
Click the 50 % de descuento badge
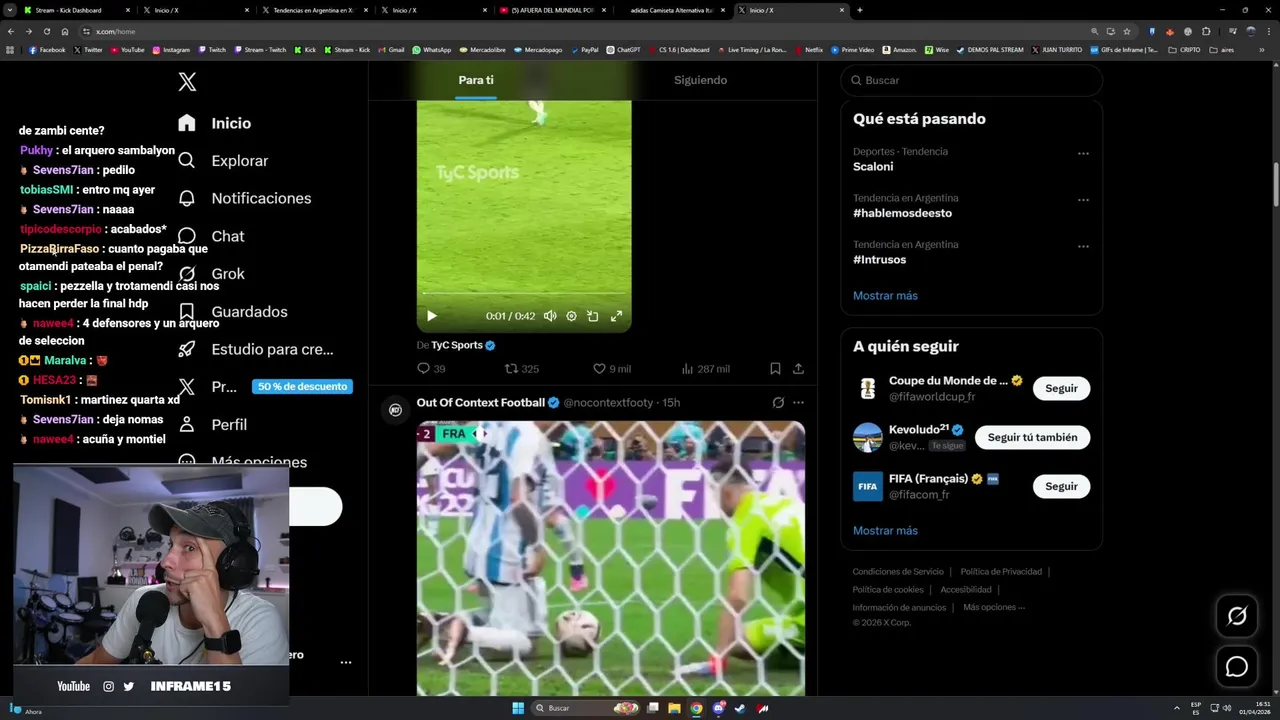tap(302, 387)
